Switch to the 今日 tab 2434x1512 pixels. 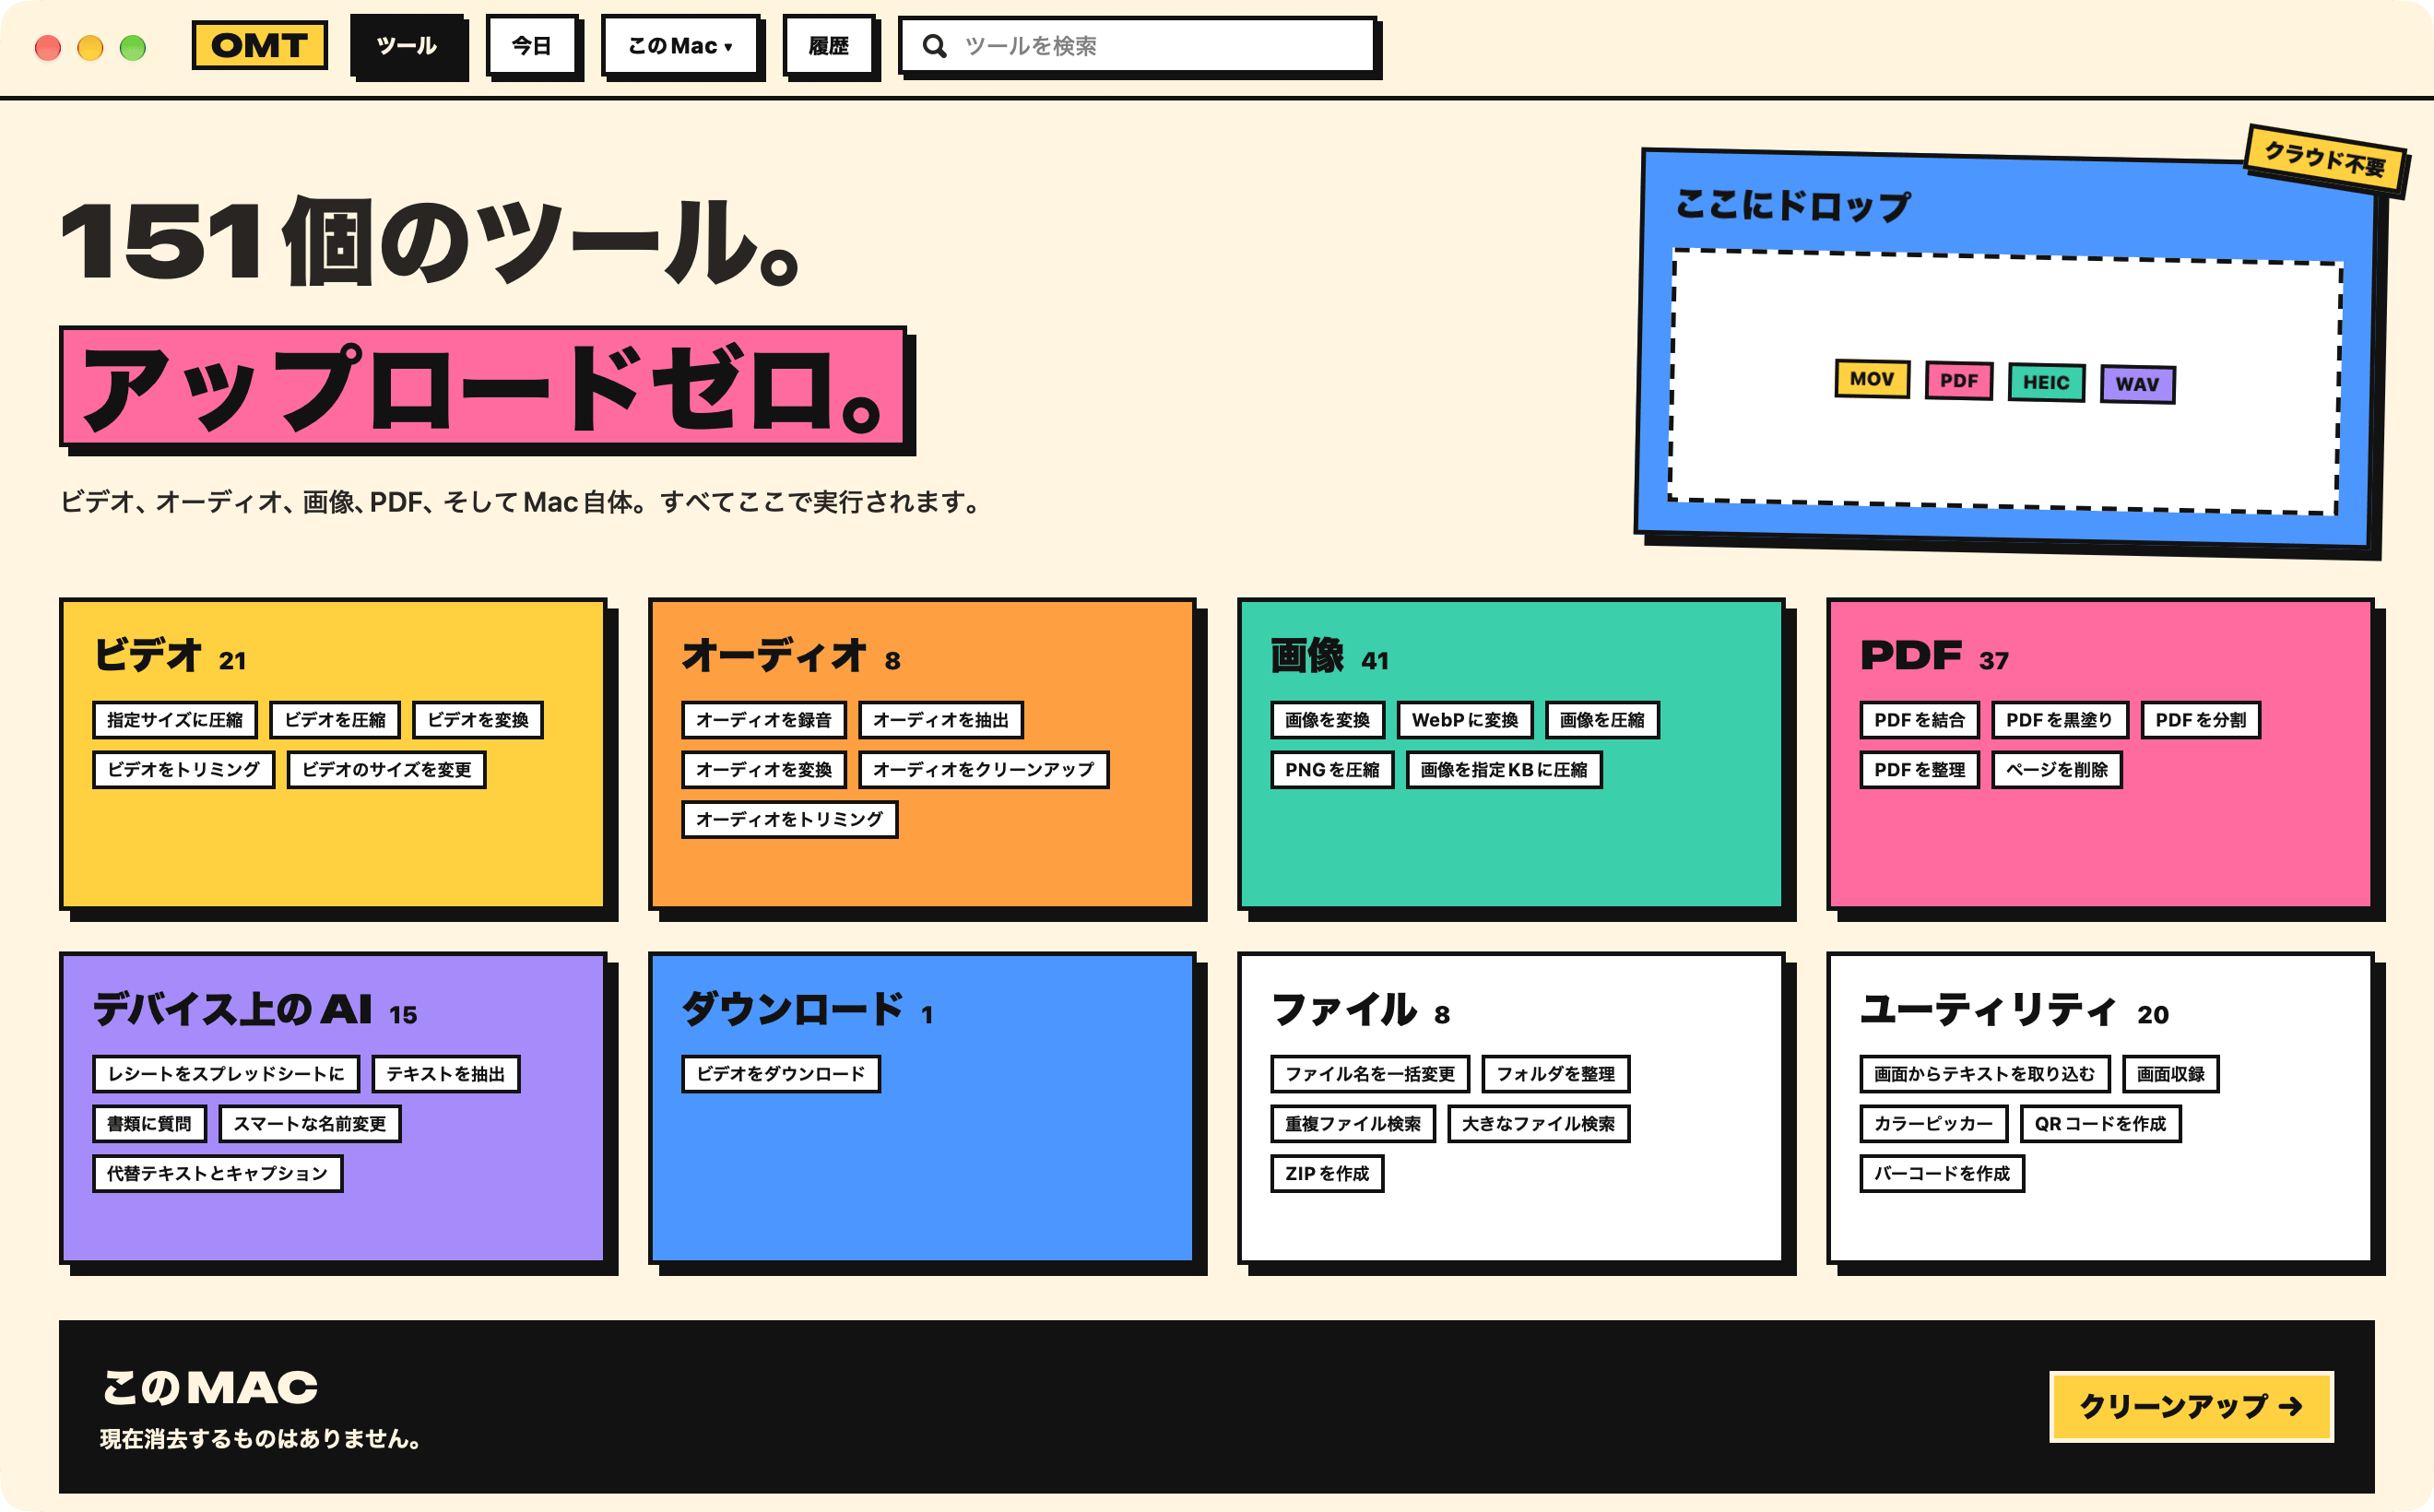(x=532, y=46)
